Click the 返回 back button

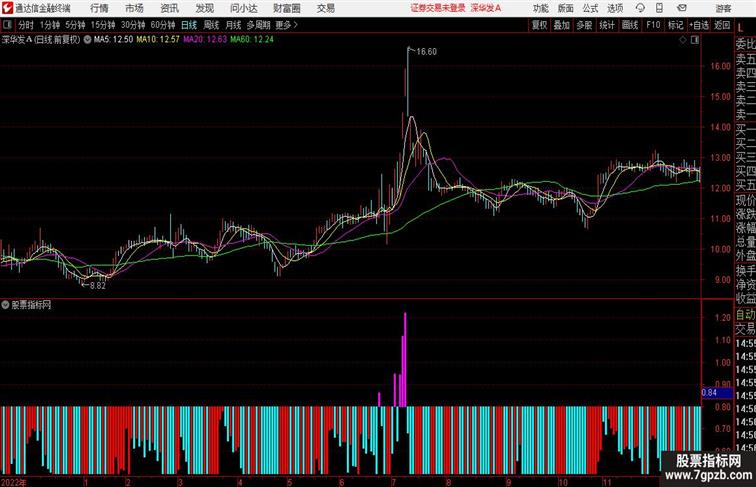click(722, 25)
